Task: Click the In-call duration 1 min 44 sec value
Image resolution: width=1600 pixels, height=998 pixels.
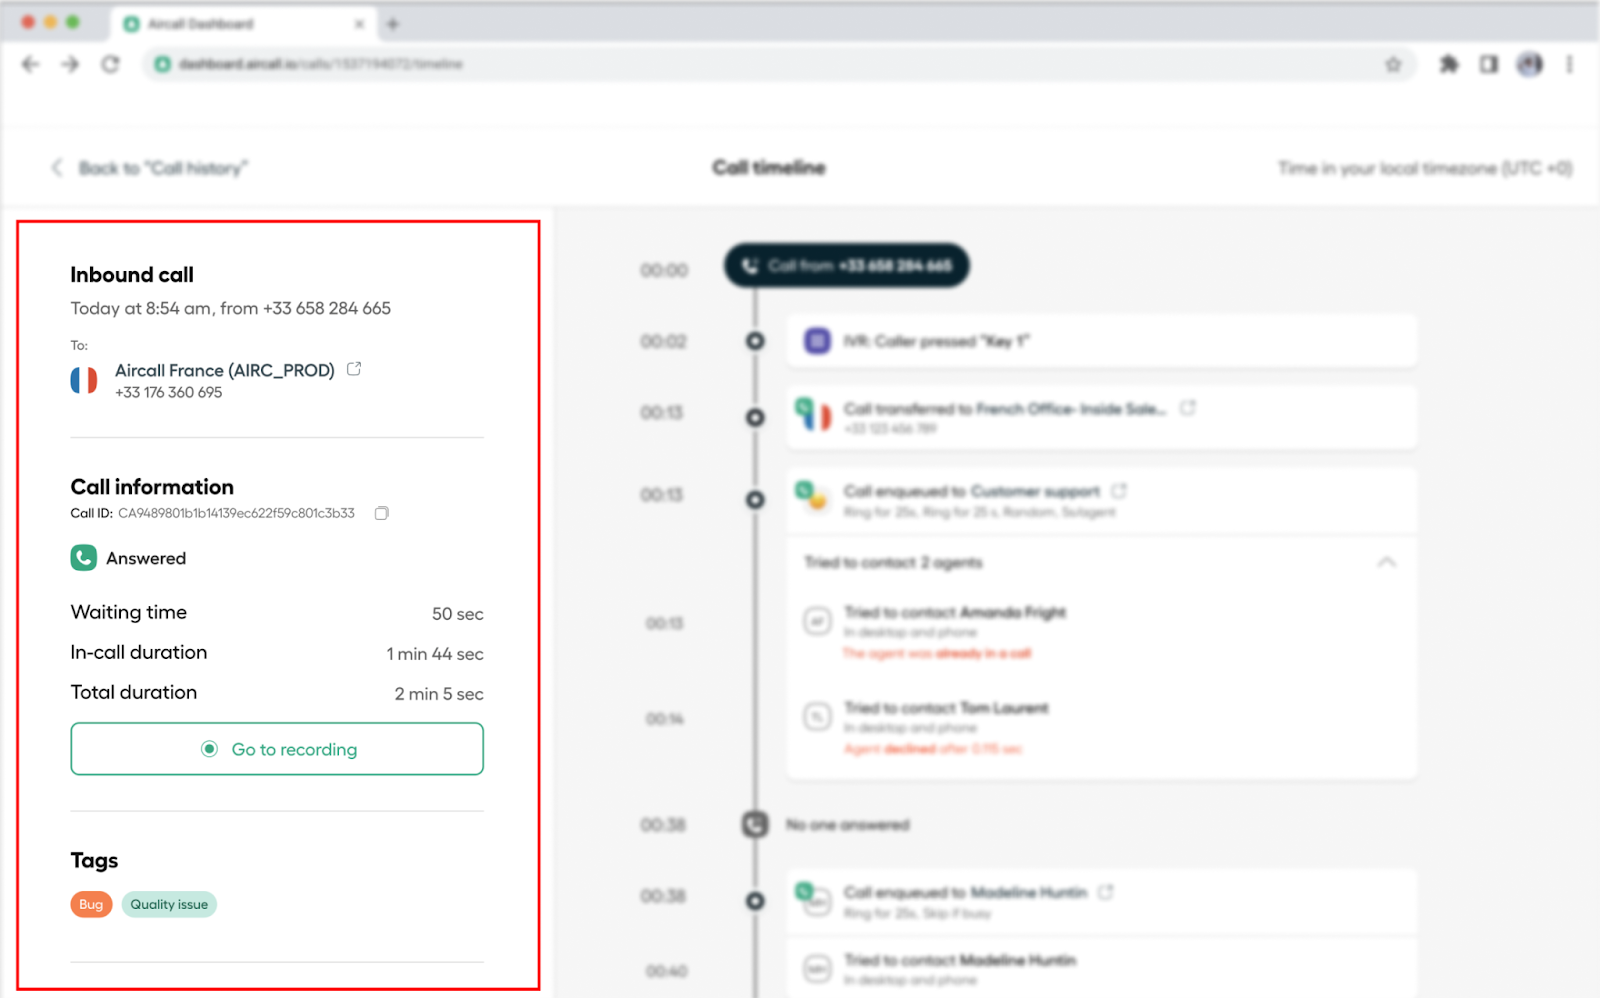Action: [x=435, y=654]
